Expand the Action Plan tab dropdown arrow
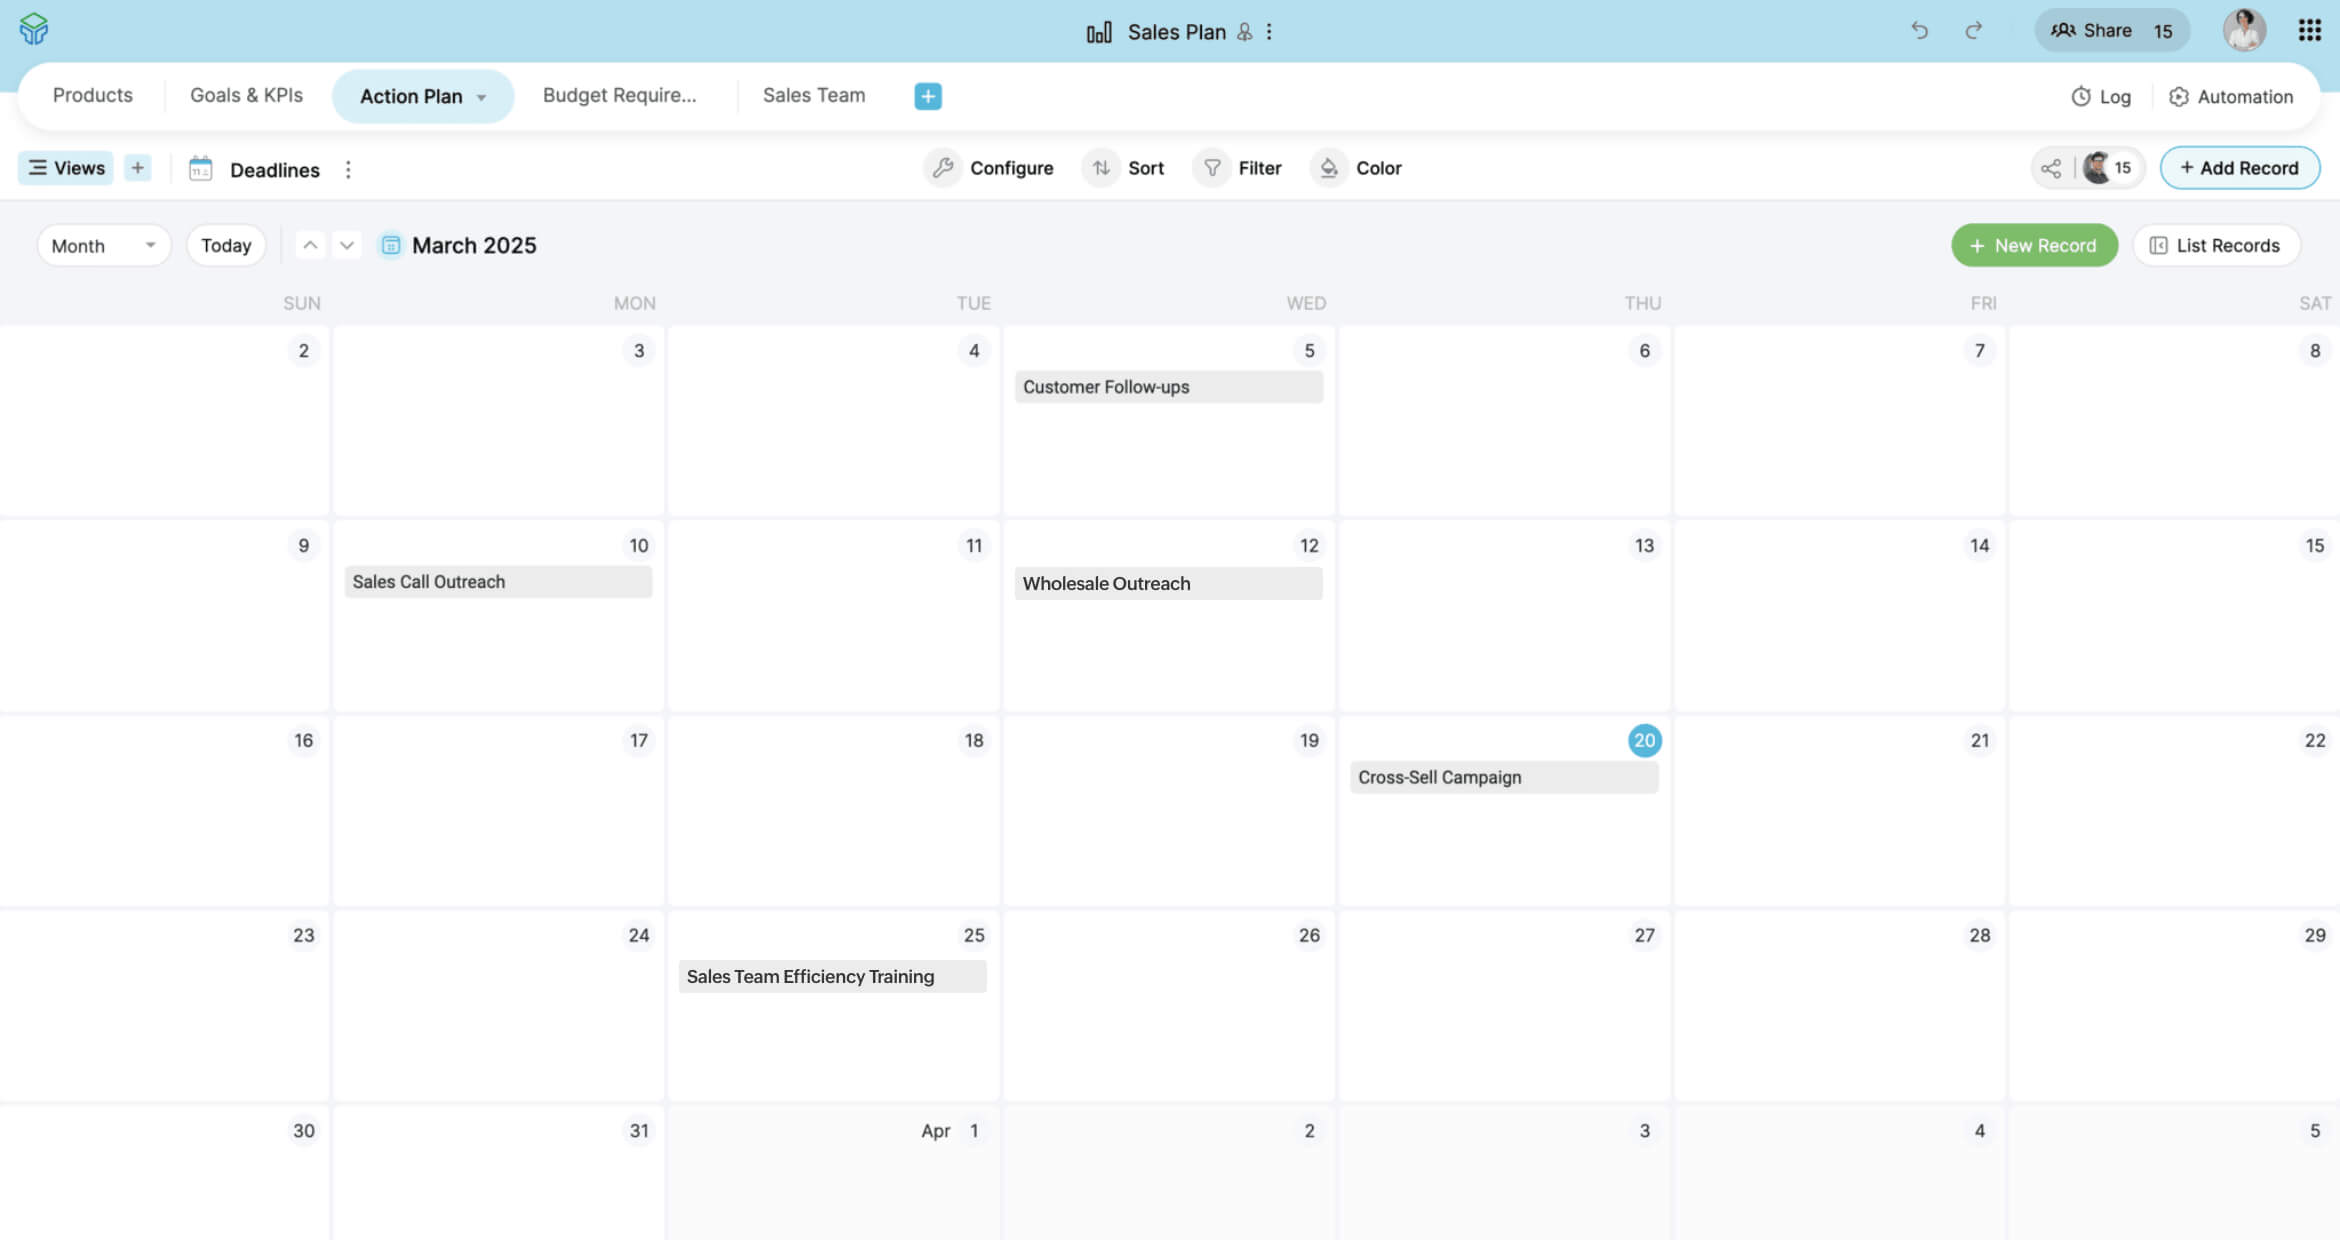This screenshot has width=2340, height=1240. (482, 97)
